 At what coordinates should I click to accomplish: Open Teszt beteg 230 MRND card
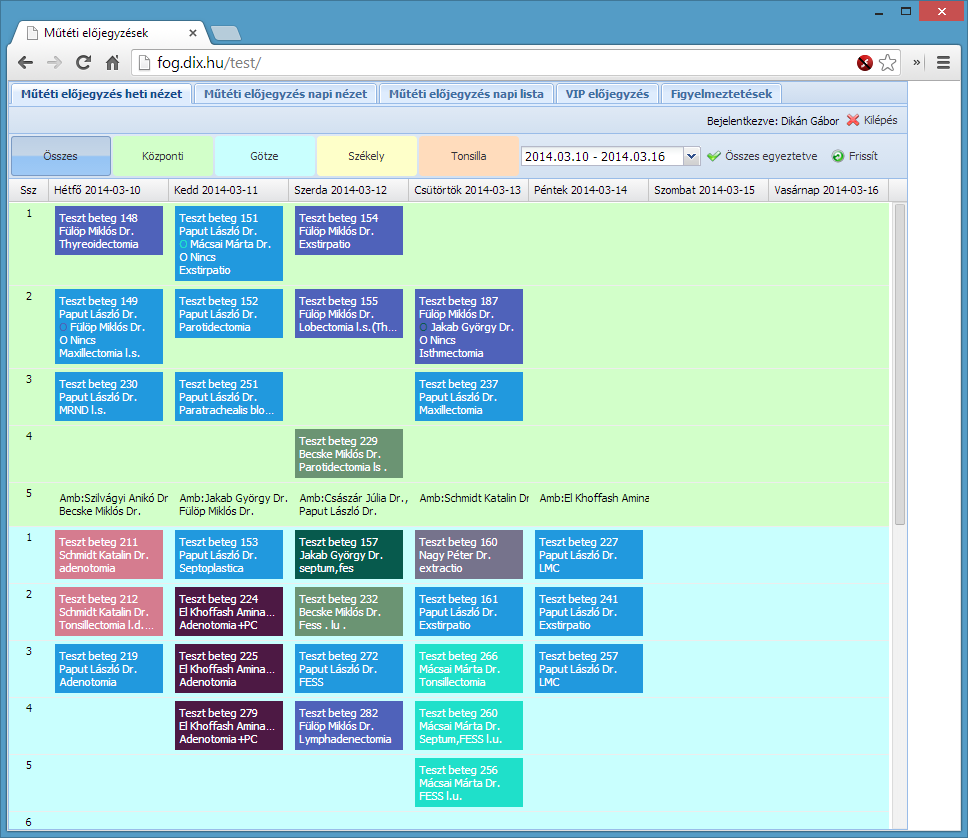coord(109,396)
